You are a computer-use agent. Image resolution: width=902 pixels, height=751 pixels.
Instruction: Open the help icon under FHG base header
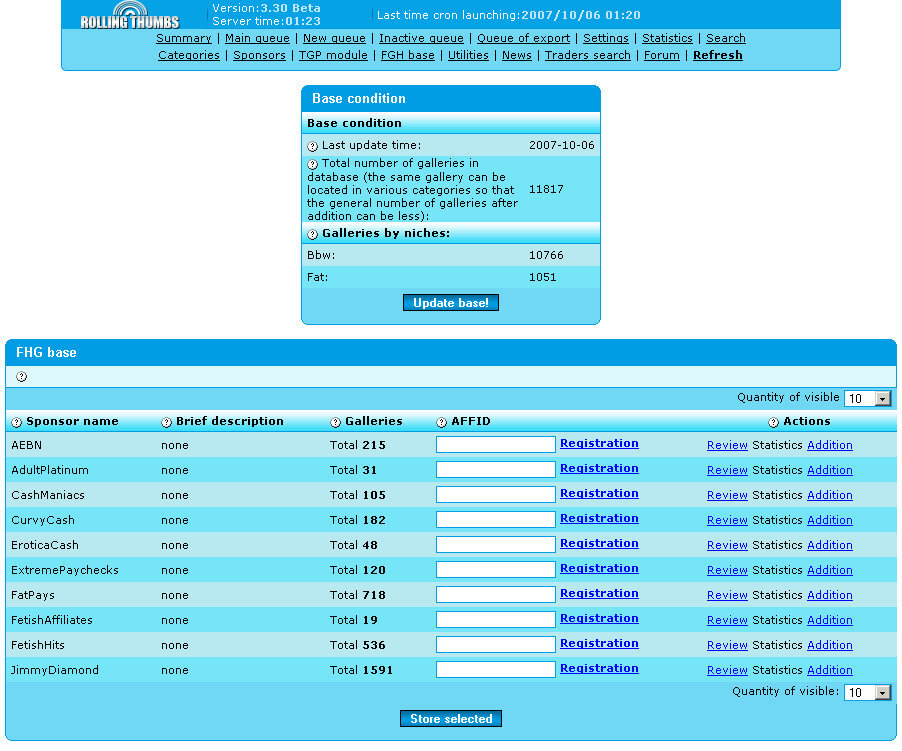tap(21, 377)
